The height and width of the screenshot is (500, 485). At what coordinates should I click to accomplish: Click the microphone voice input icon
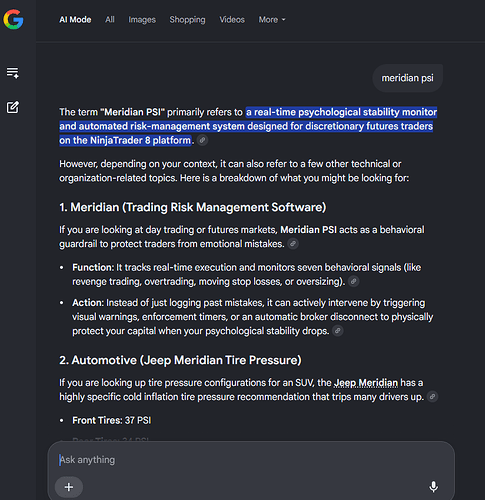433,487
